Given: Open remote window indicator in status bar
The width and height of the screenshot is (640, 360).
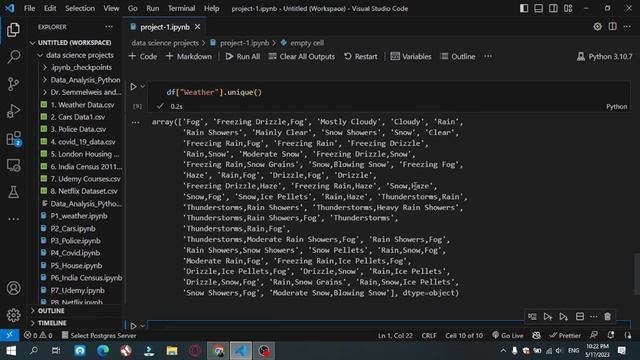Looking at the screenshot, I should 9,336.
